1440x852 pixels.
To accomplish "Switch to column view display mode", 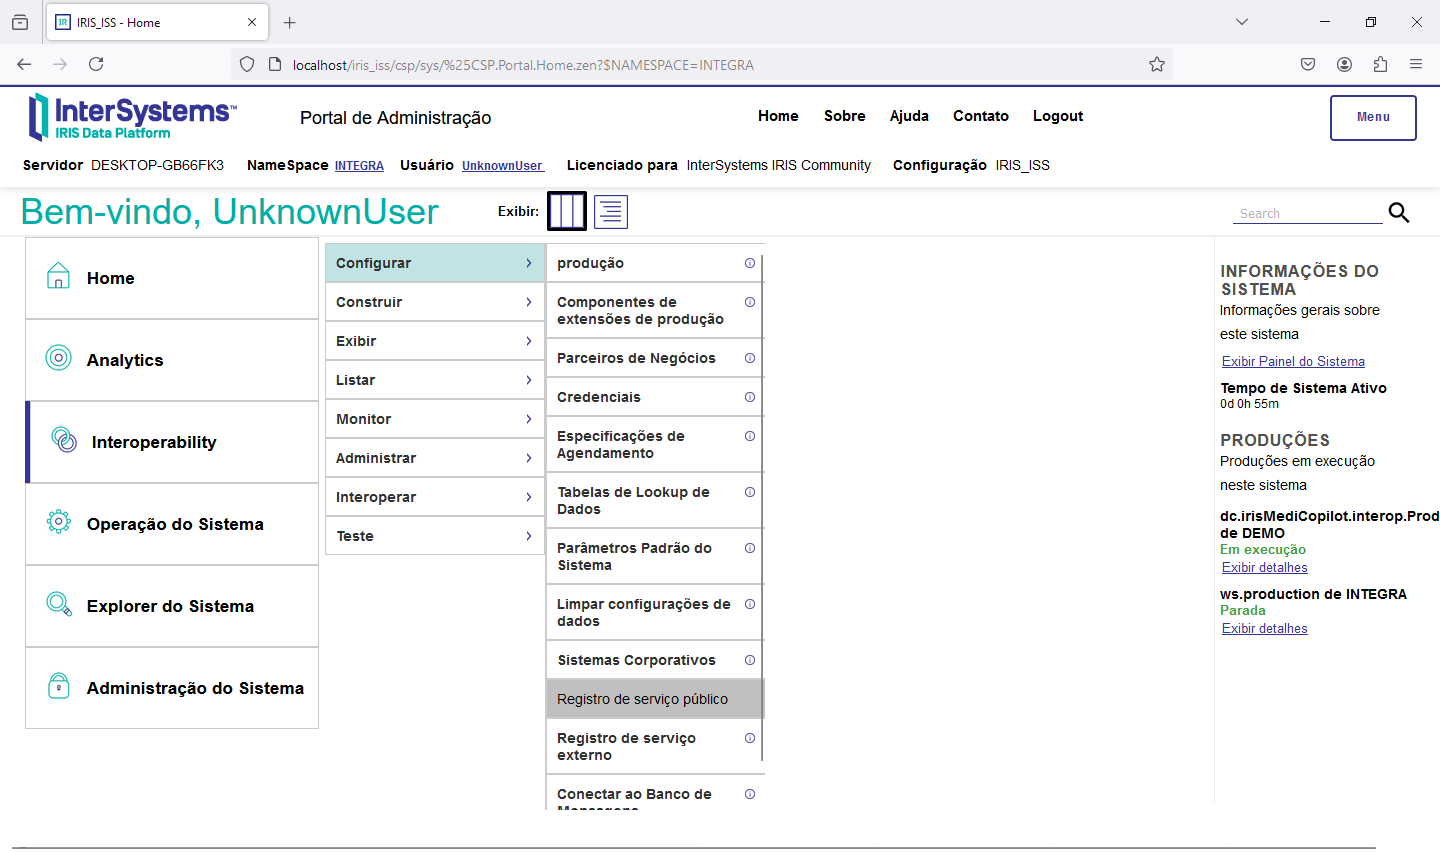I will 567,211.
